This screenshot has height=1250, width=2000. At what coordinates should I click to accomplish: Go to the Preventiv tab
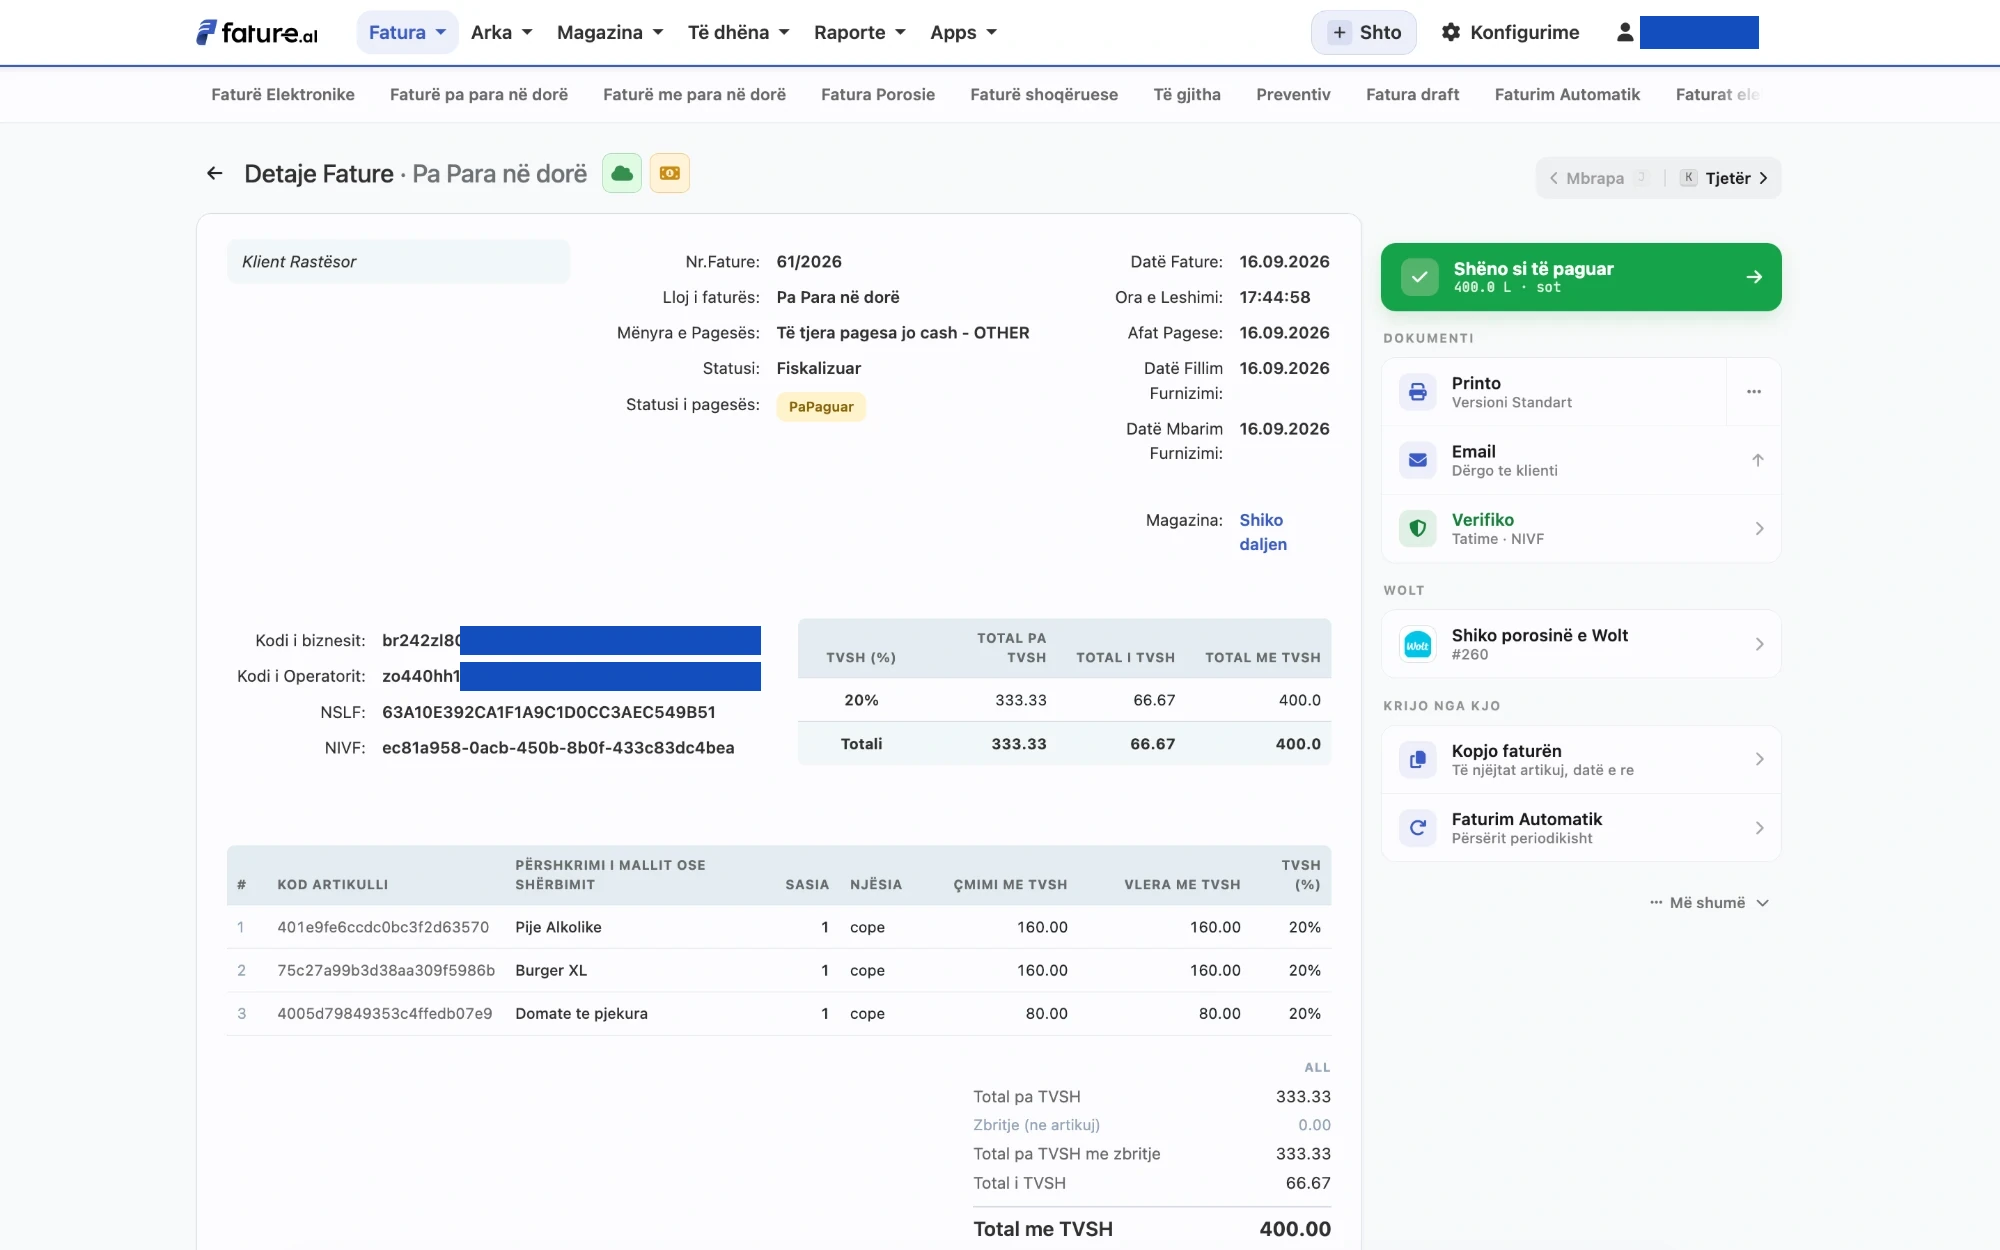[x=1293, y=94]
